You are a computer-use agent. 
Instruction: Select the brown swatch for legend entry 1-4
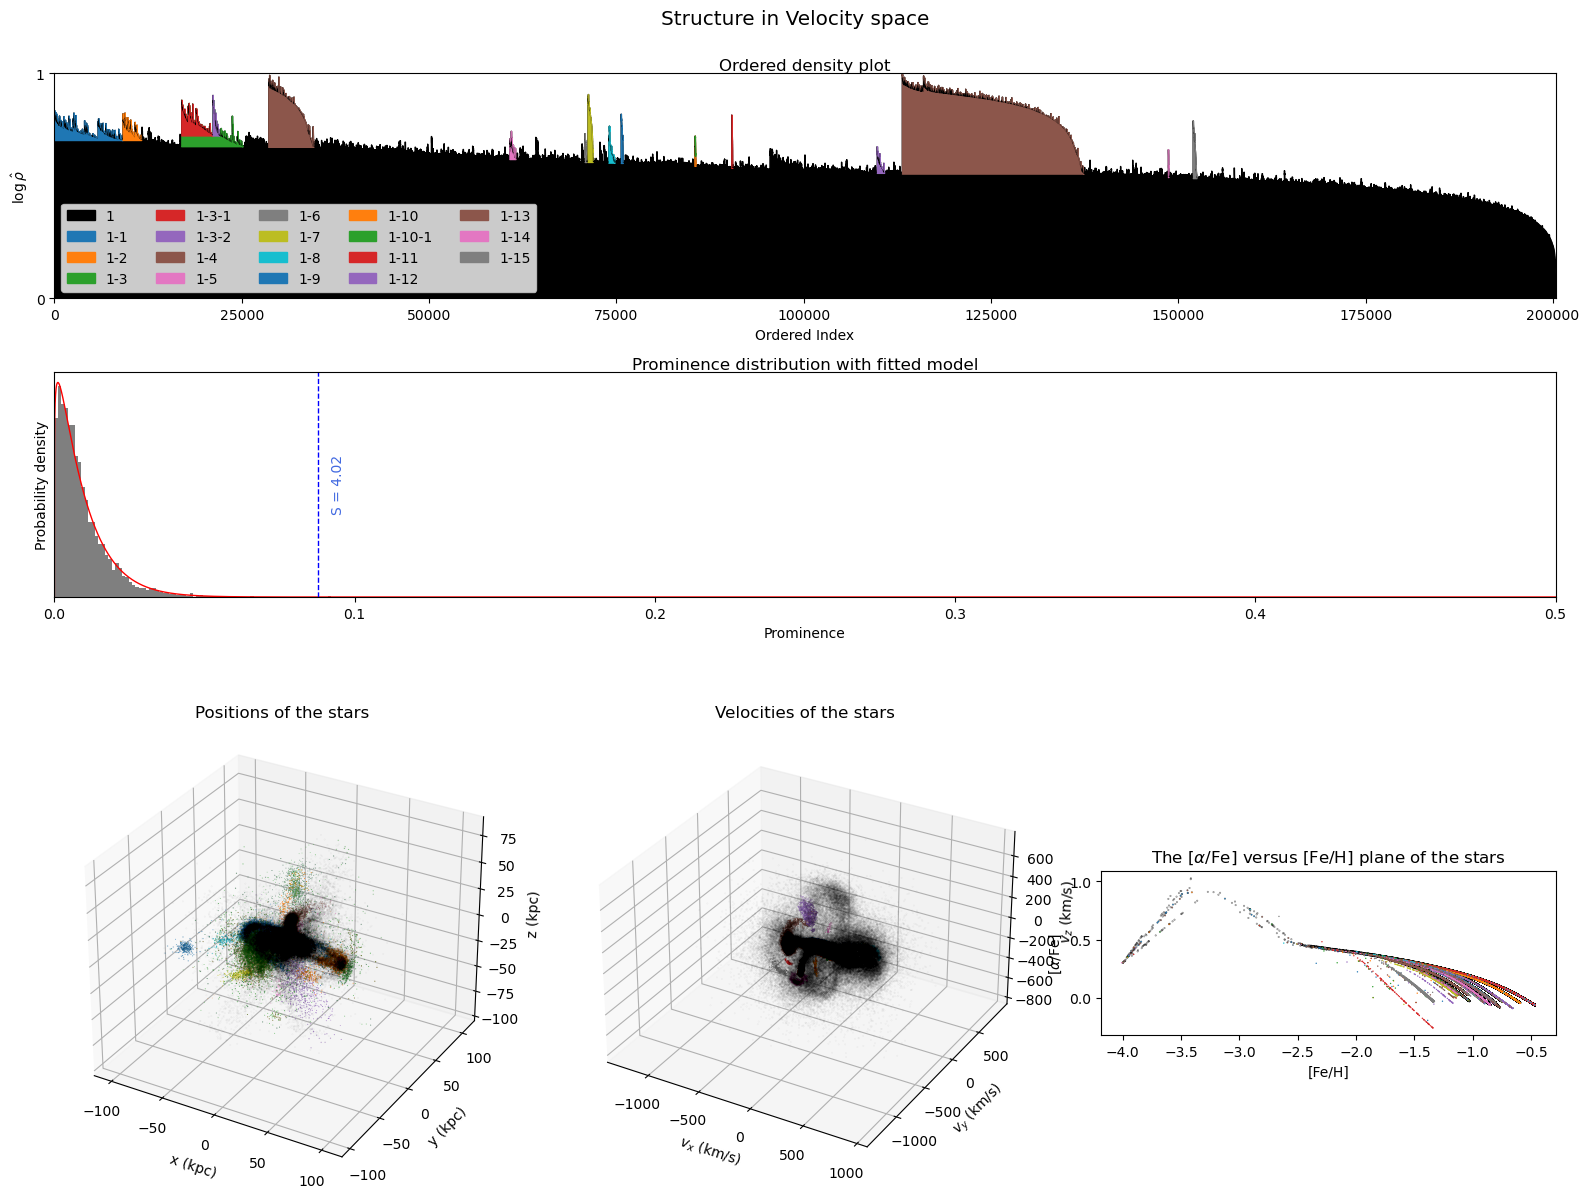coord(170,258)
